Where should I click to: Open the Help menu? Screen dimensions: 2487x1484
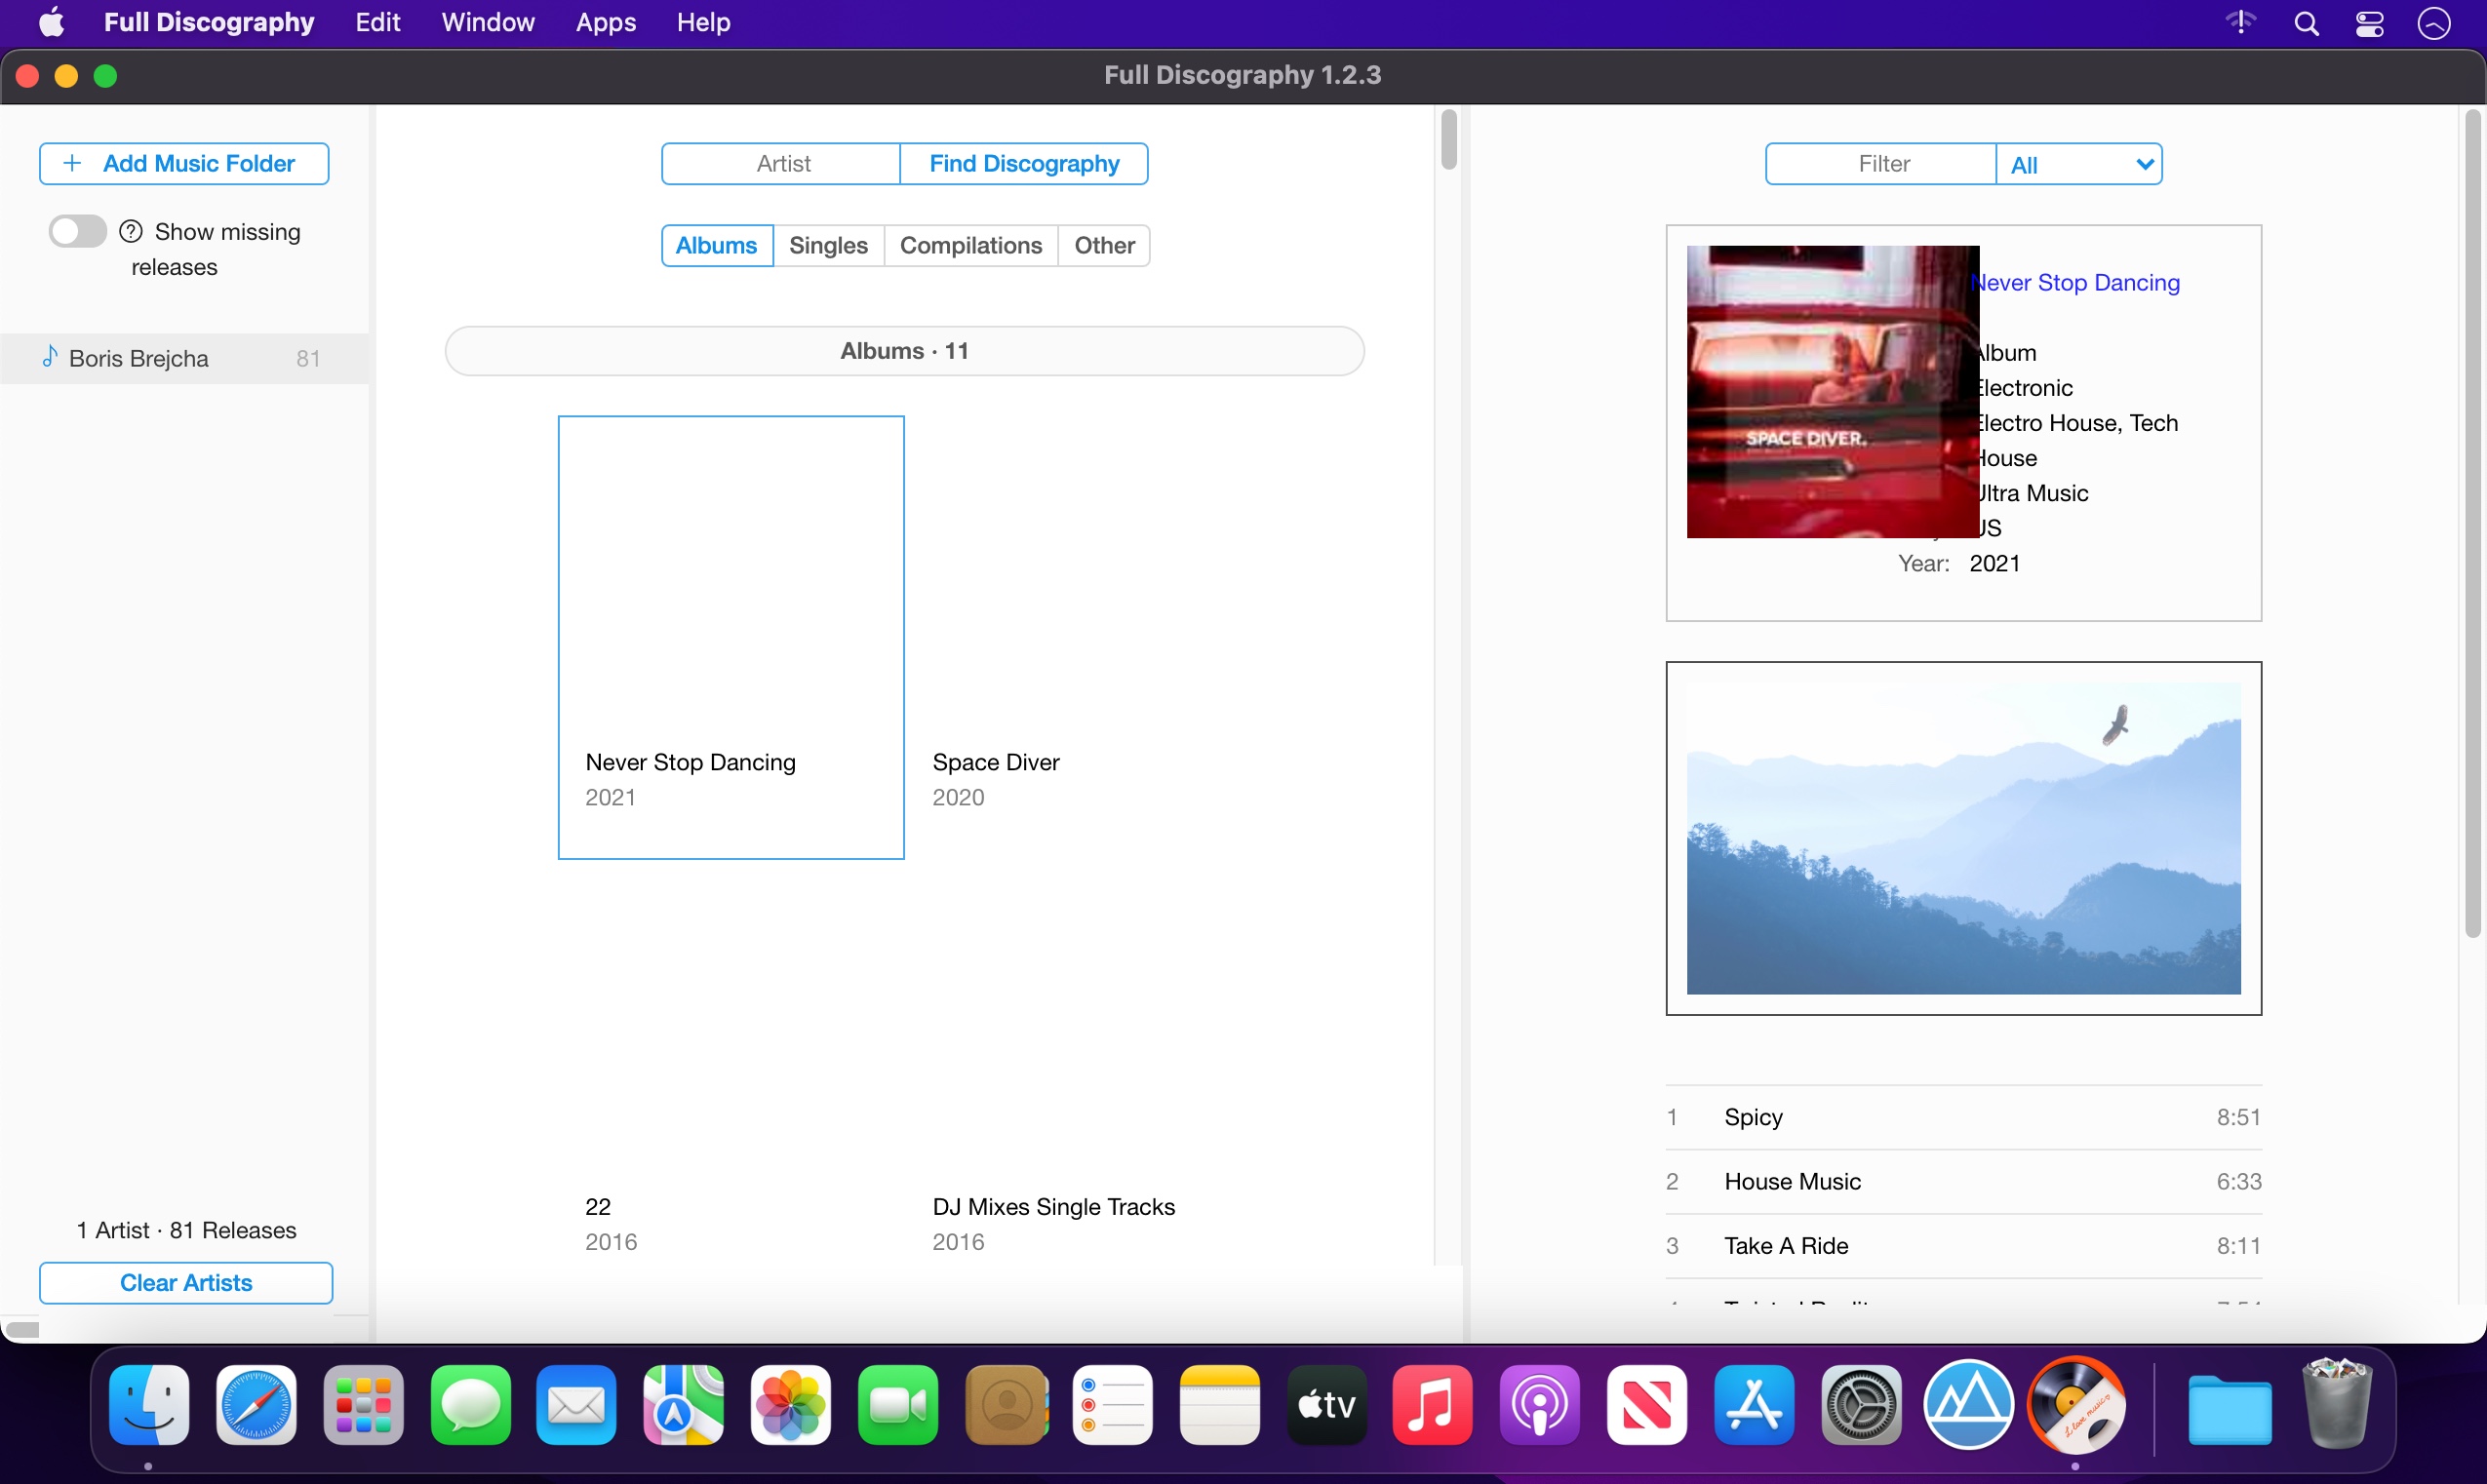point(703,22)
